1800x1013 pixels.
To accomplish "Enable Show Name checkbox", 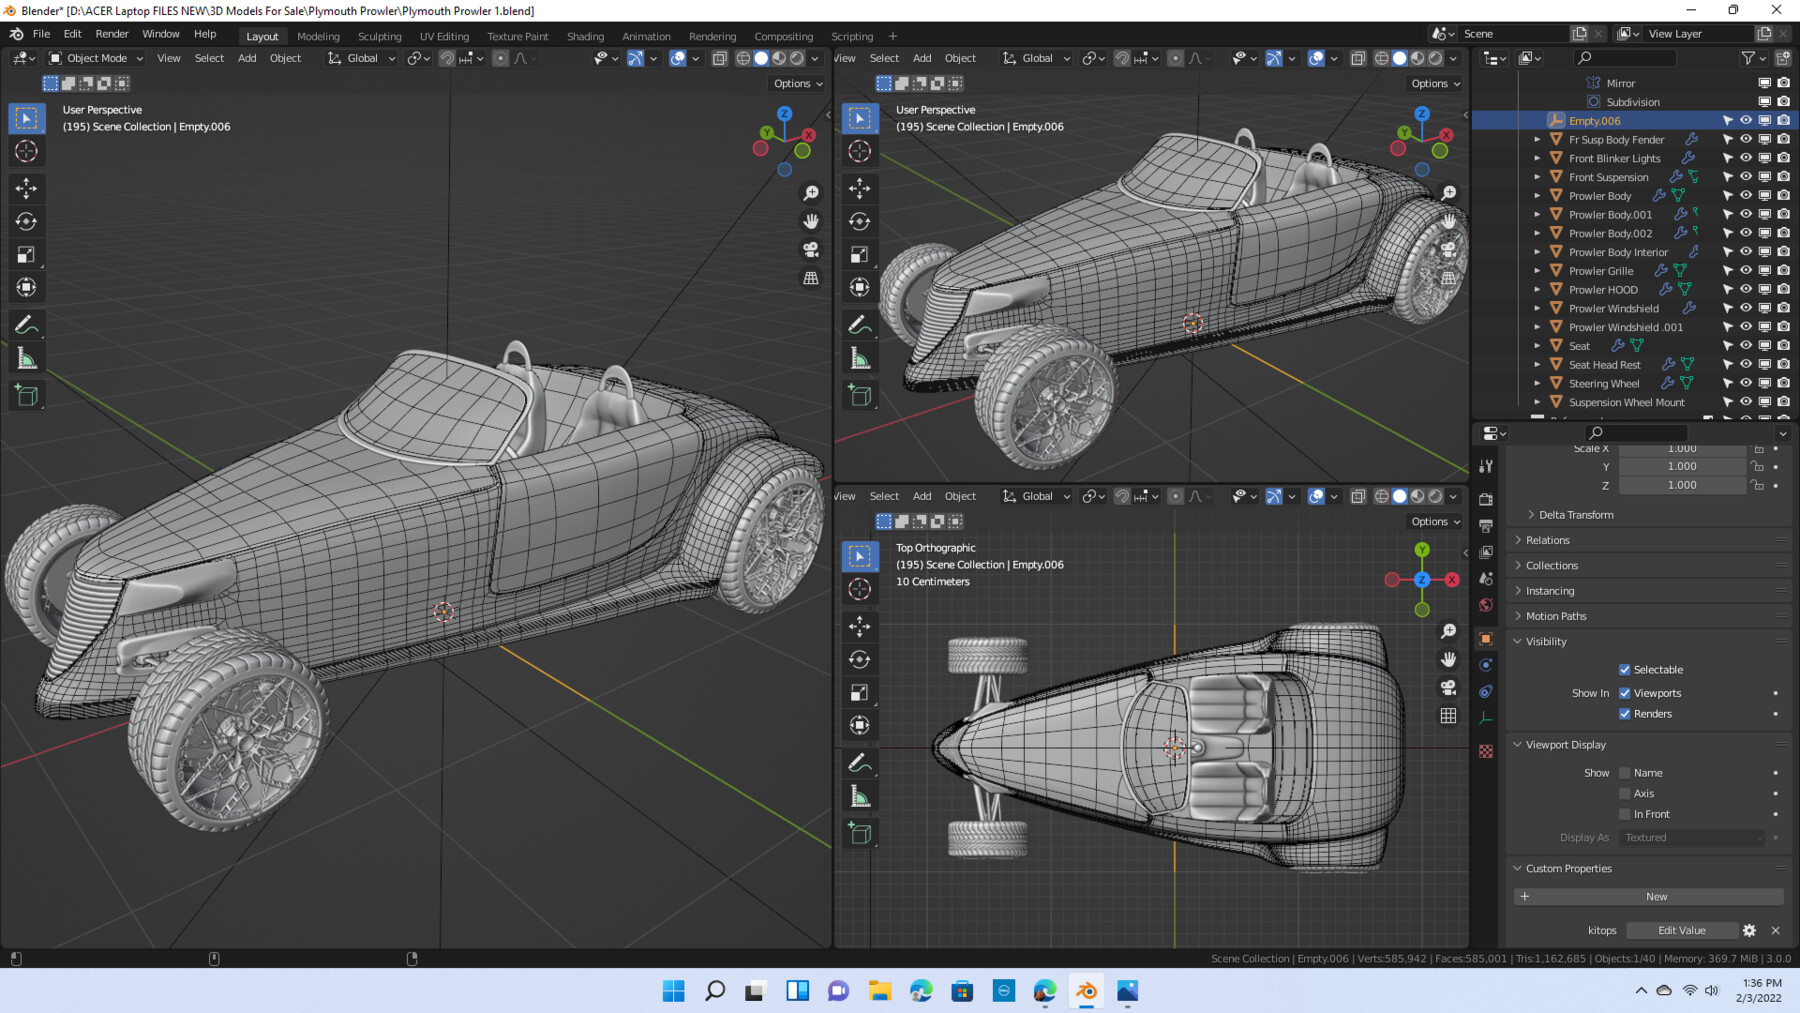I will (x=1625, y=773).
